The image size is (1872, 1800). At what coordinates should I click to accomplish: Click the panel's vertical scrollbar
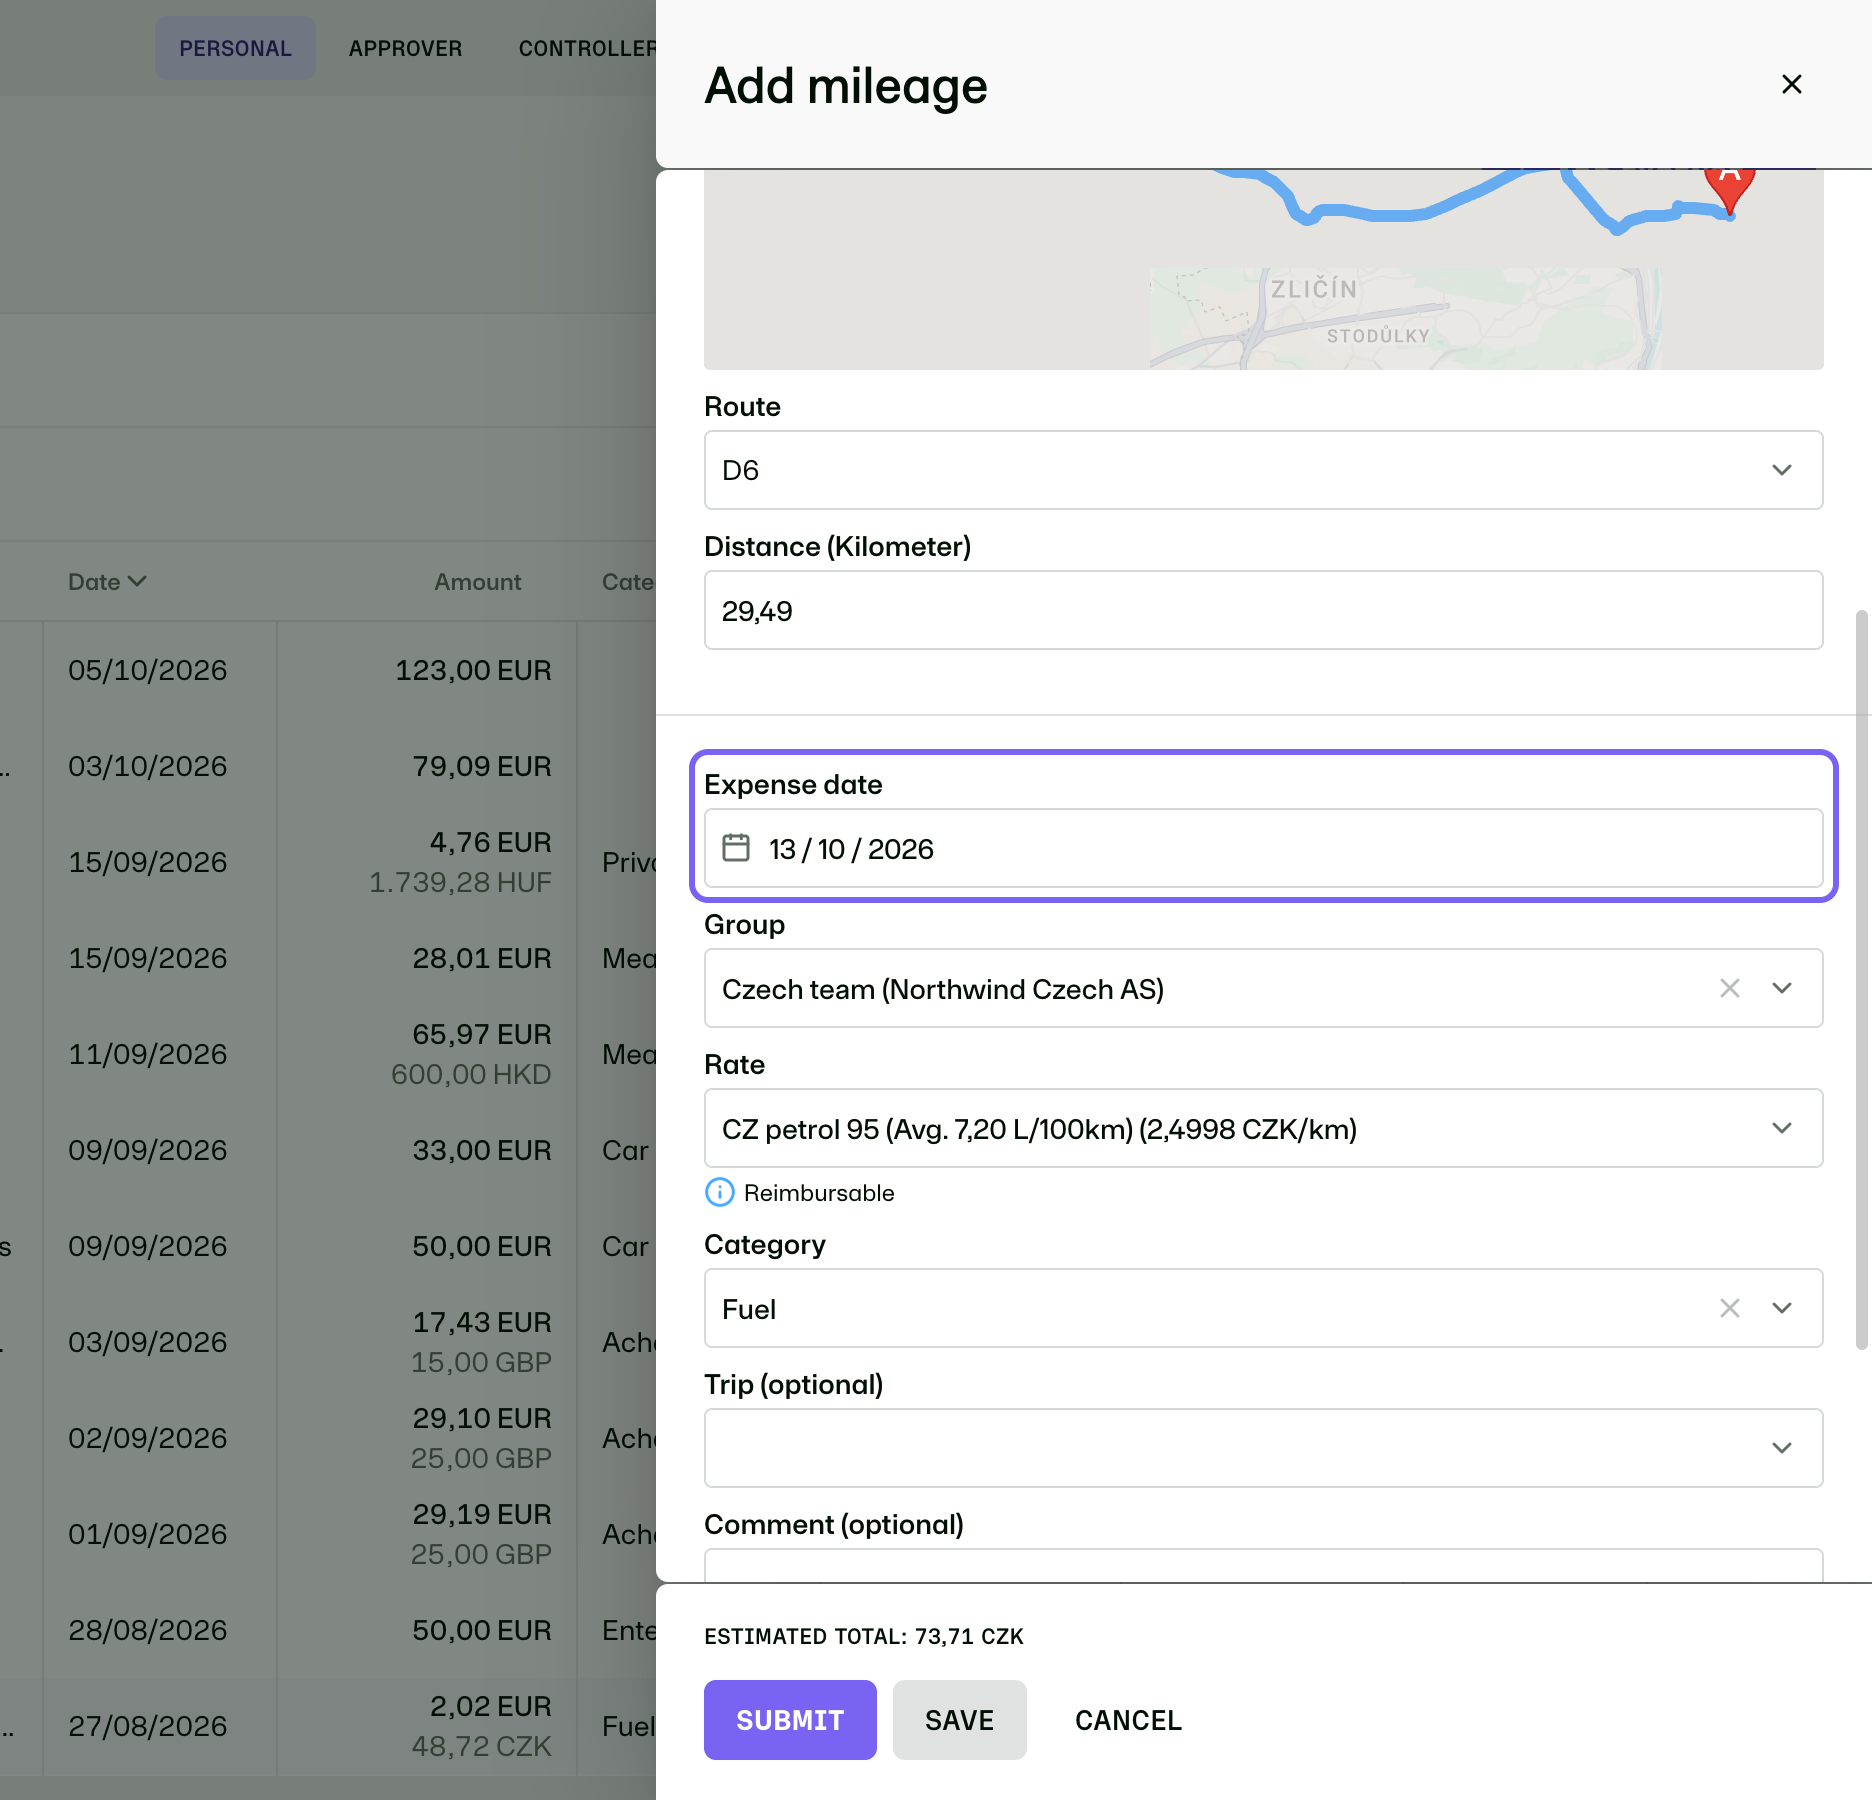tap(1861, 980)
